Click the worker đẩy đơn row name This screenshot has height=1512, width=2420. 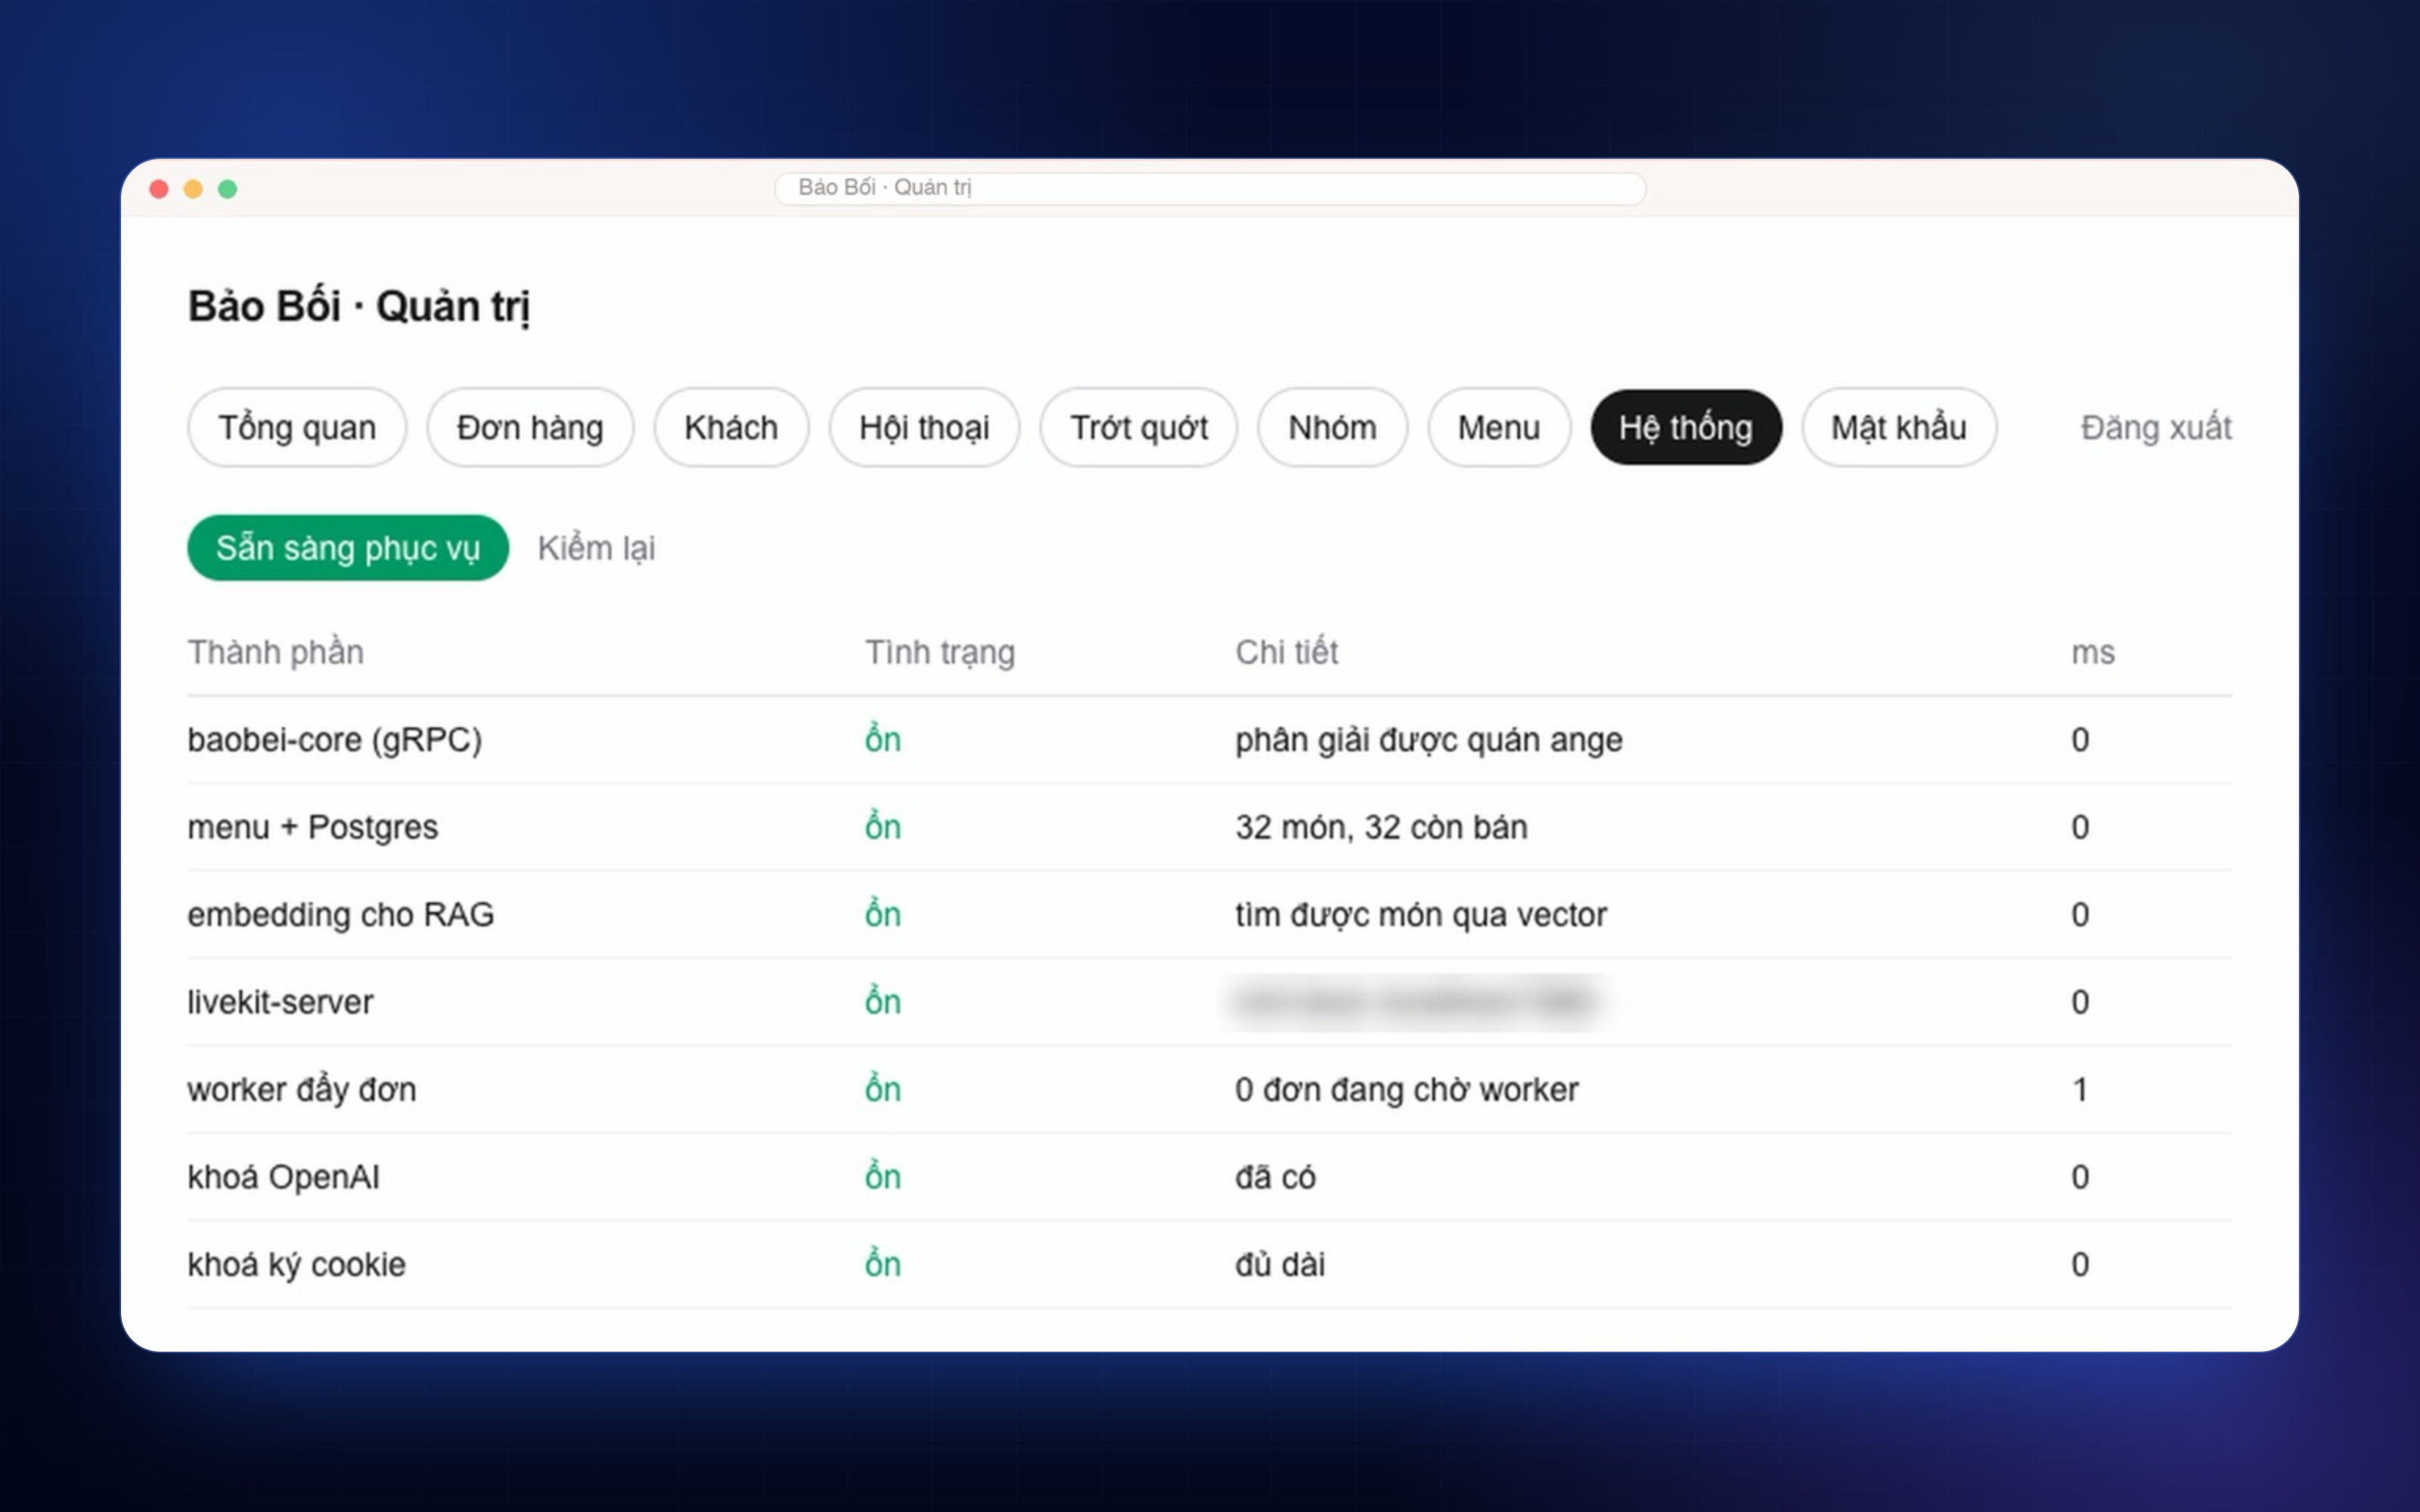(302, 1089)
